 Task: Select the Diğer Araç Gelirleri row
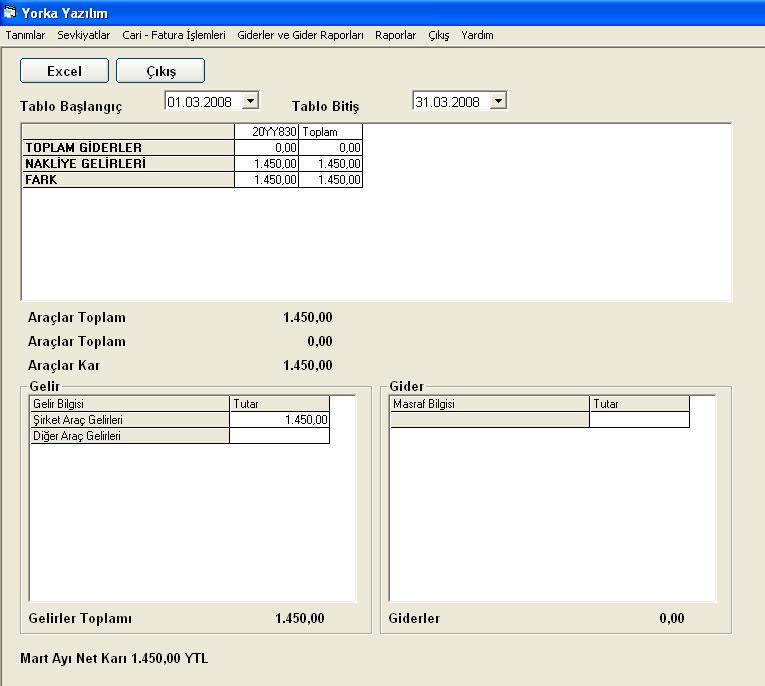click(129, 436)
